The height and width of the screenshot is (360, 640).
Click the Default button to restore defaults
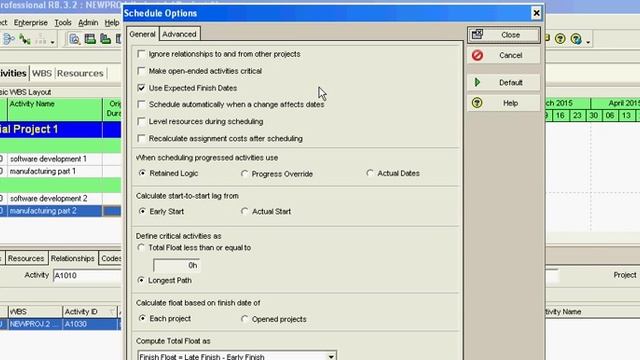(x=504, y=83)
